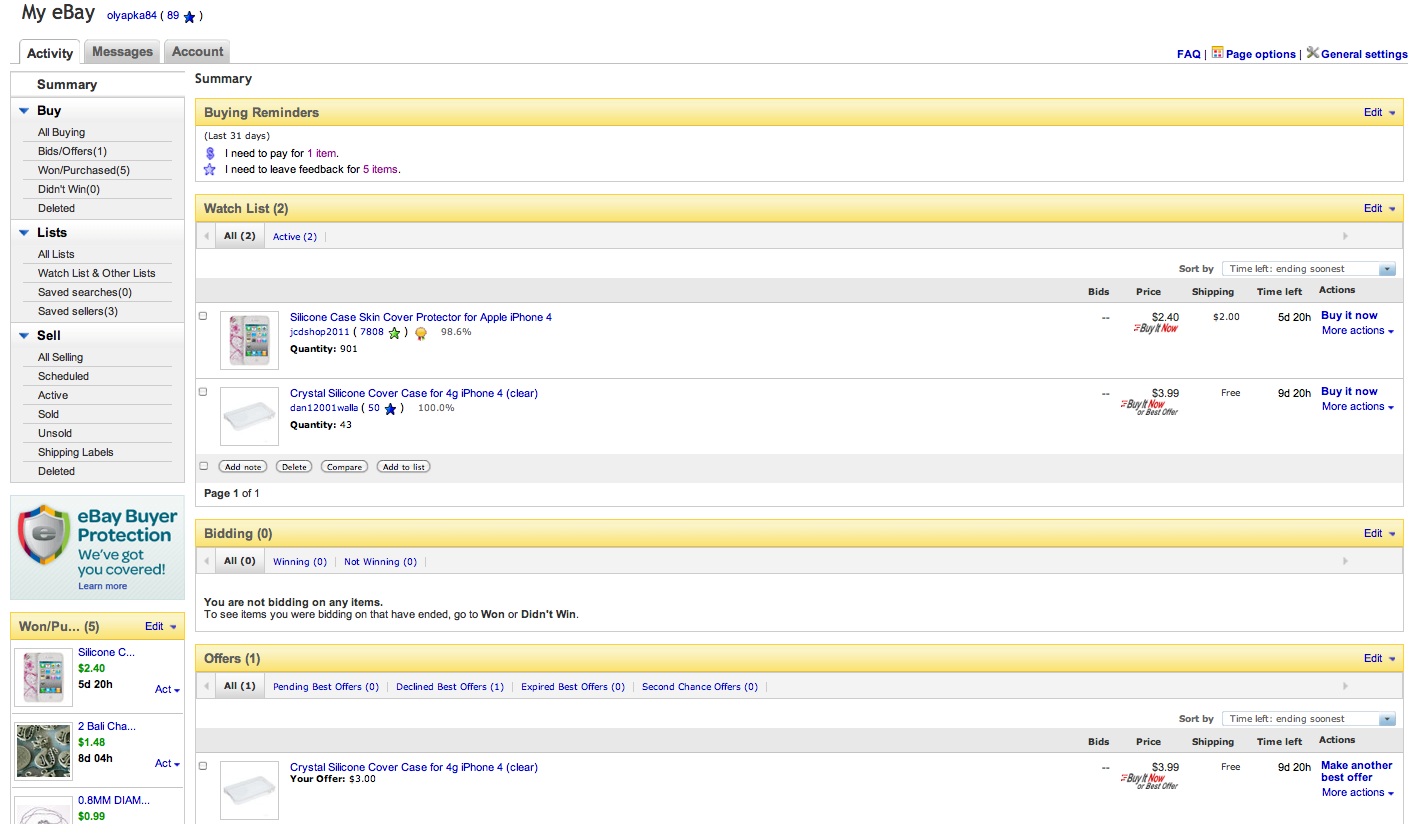Open Shipping Labels in Sell section
Image resolution: width=1420 pixels, height=824 pixels.
point(76,453)
